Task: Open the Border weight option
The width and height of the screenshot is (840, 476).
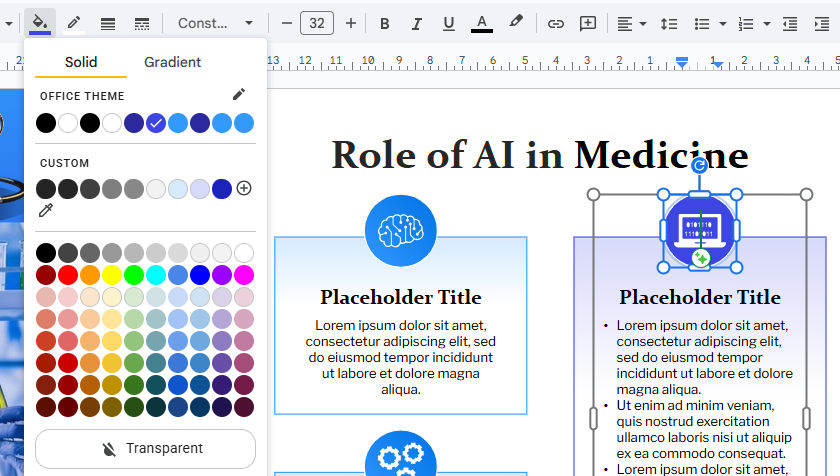Action: (108, 24)
